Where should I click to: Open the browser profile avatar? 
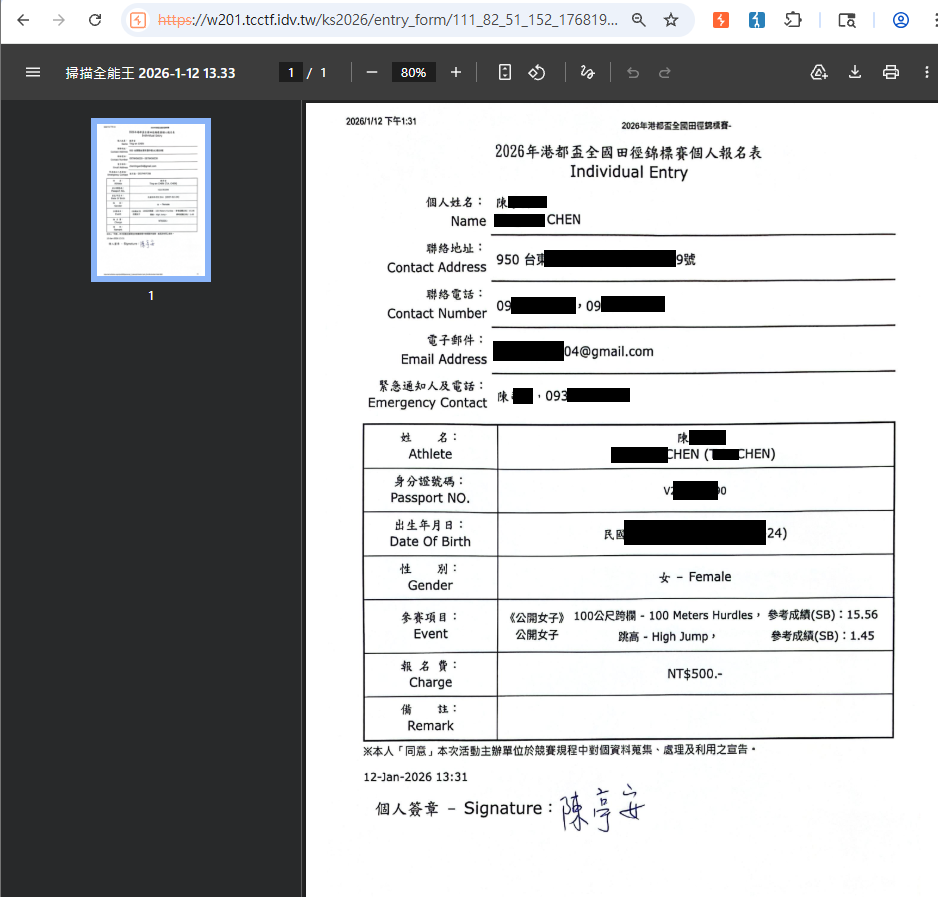click(901, 20)
